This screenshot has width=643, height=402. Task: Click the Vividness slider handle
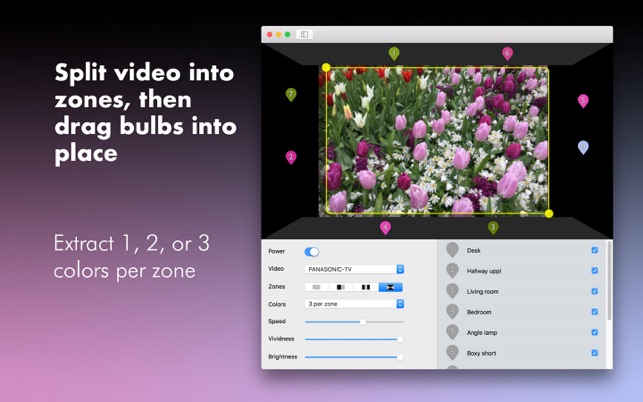pos(400,339)
